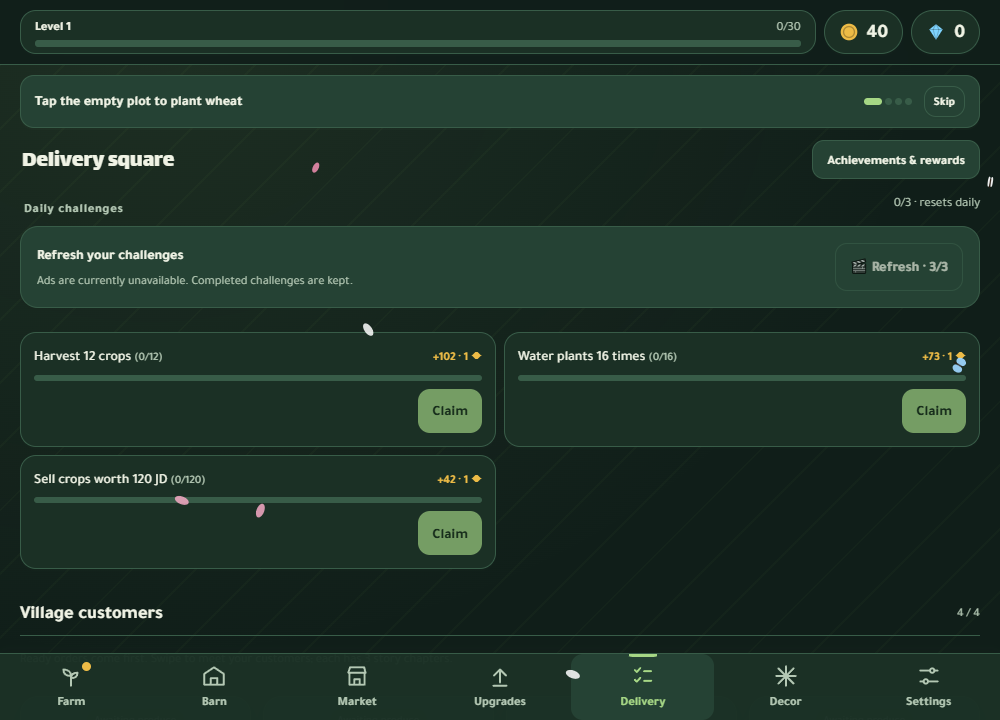Click the clapperboard ad icon on Refresh

(x=859, y=267)
